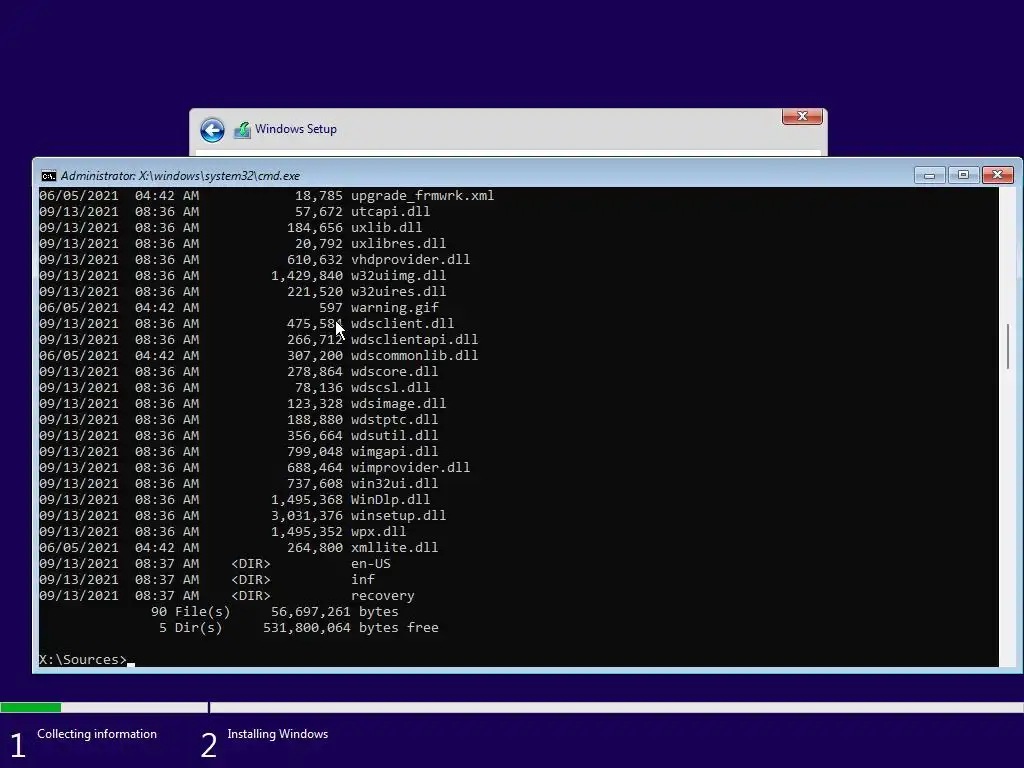Click the utcapi.dll entry
This screenshot has width=1024, height=768.
[391, 212]
